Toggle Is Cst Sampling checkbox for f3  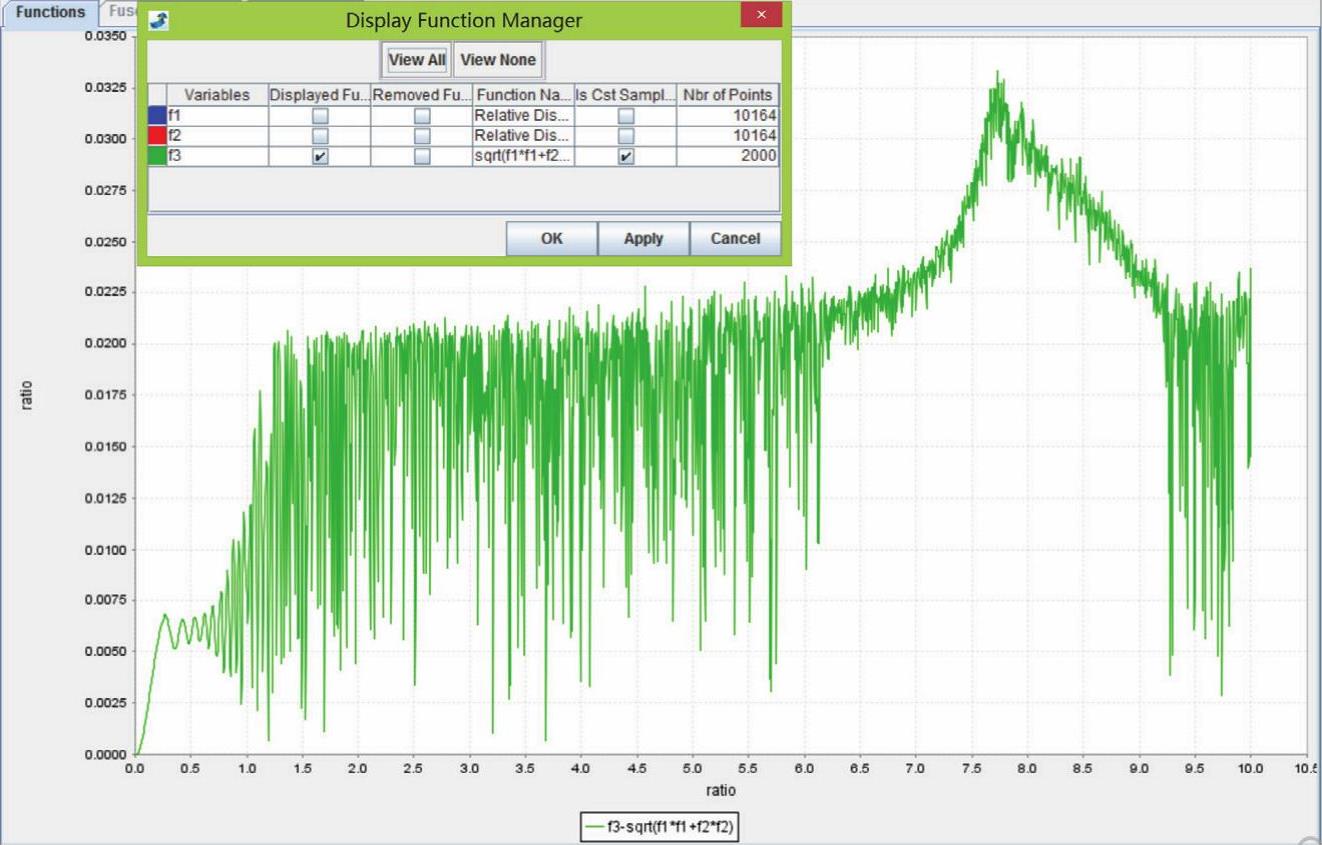tap(626, 157)
